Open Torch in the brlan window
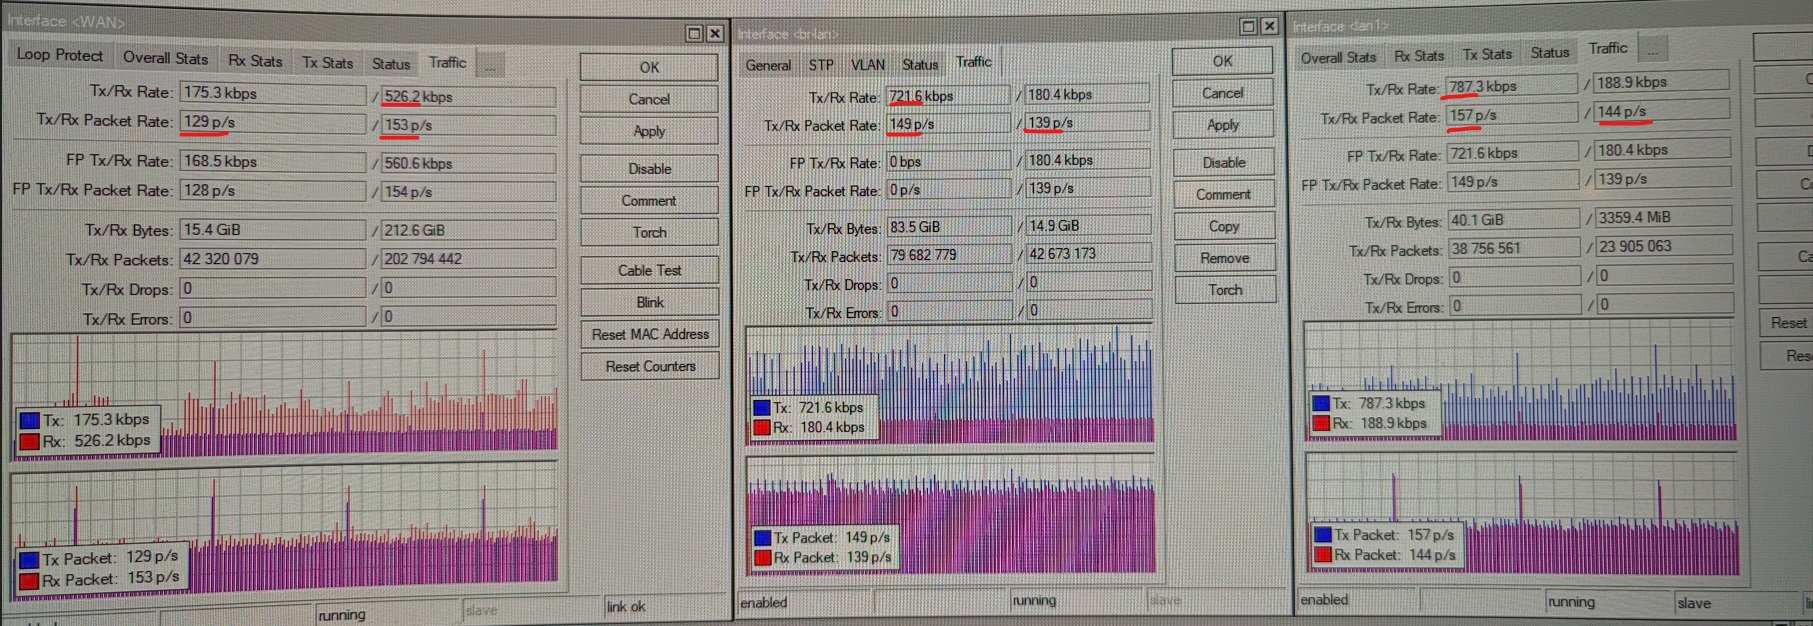Viewport: 1813px width, 626px height. point(1225,290)
